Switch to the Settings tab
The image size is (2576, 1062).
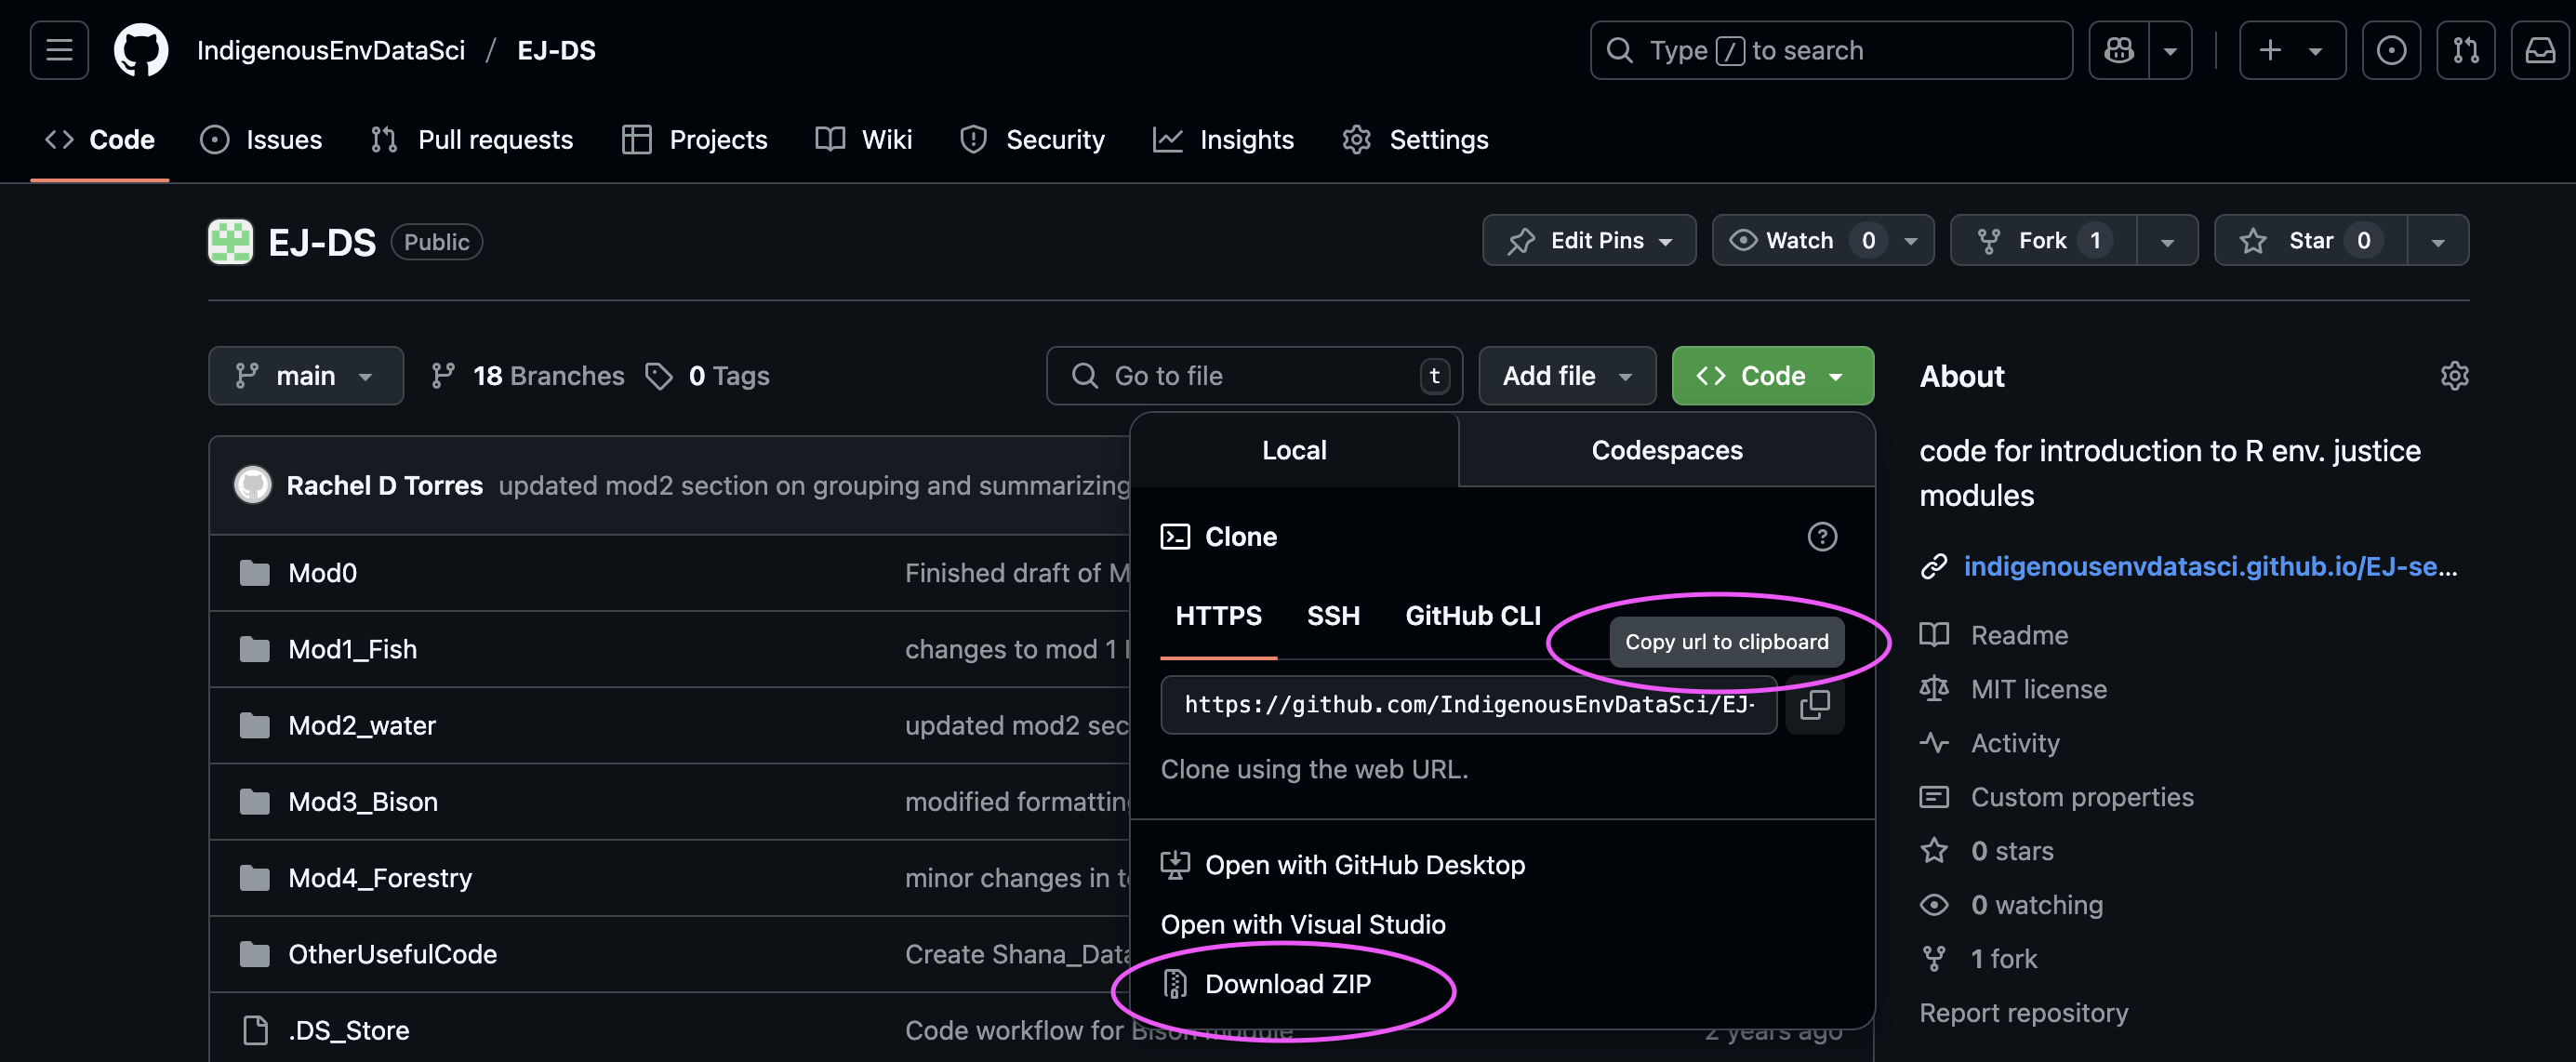1415,139
